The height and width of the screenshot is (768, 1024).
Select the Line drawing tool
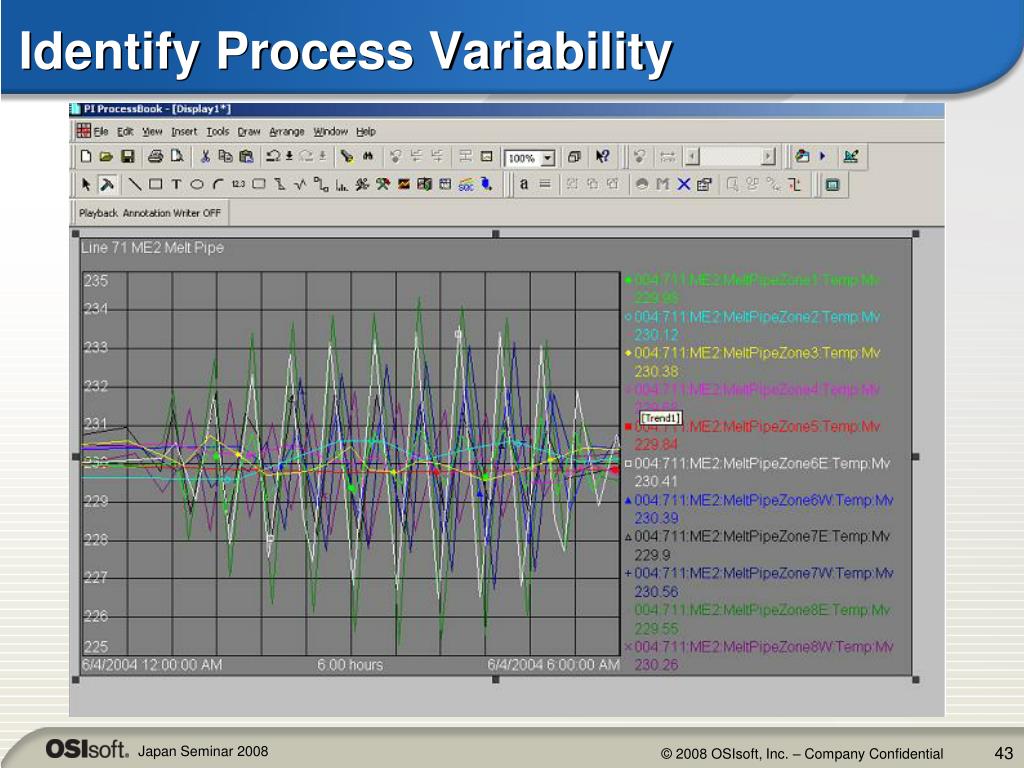[x=135, y=185]
